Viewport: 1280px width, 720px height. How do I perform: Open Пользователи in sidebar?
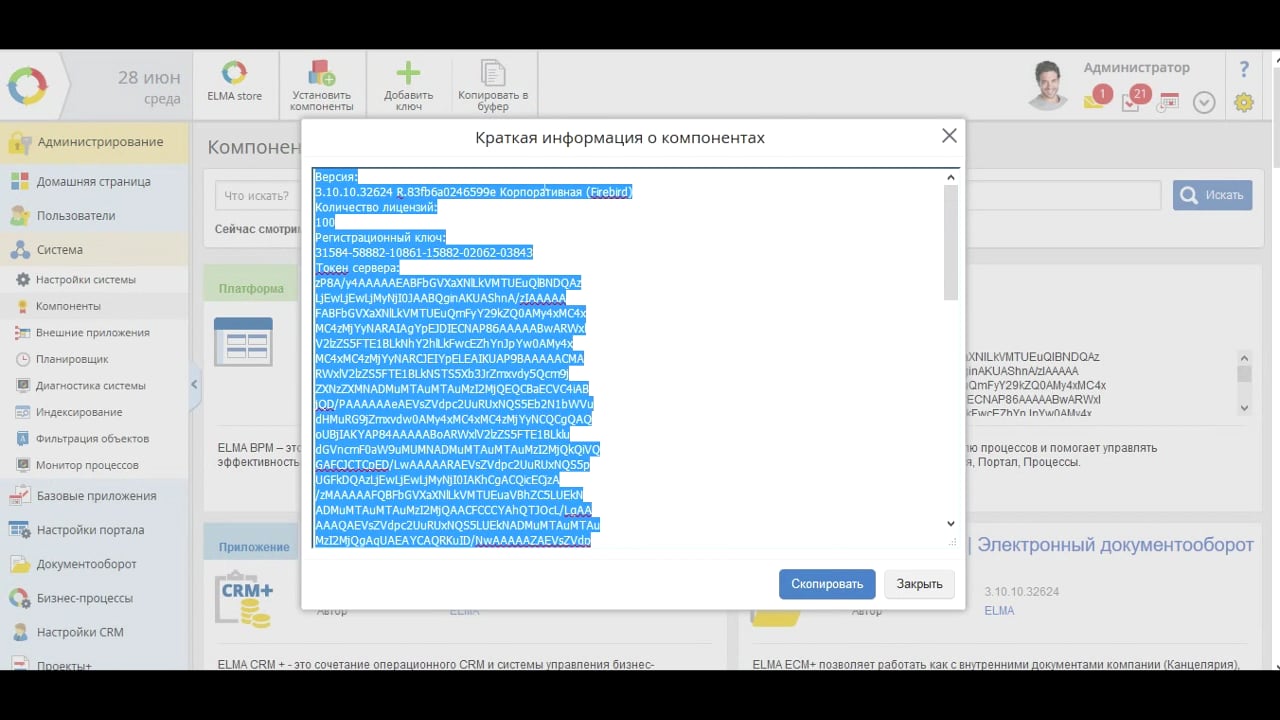[94, 216]
